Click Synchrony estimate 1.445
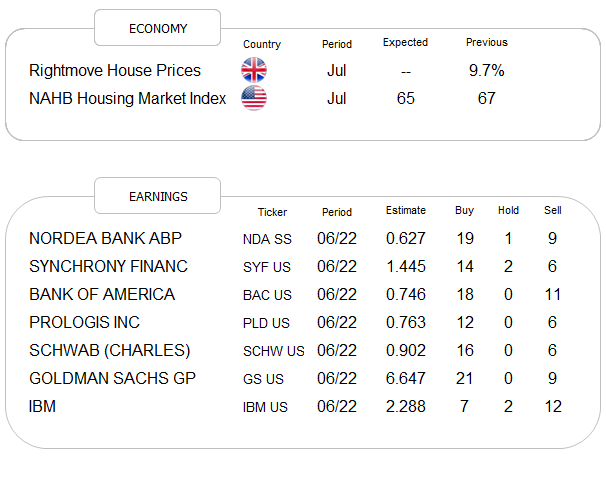Screen dimensions: 606x477 (x=406, y=266)
